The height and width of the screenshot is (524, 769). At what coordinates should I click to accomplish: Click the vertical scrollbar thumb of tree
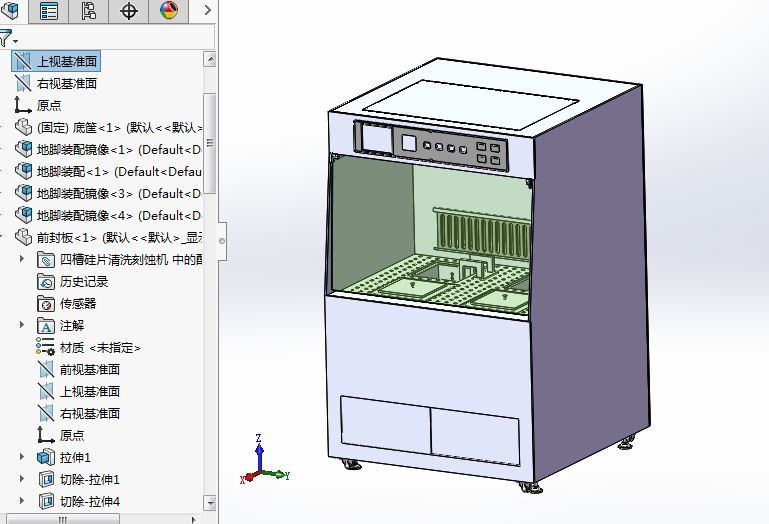(x=210, y=144)
